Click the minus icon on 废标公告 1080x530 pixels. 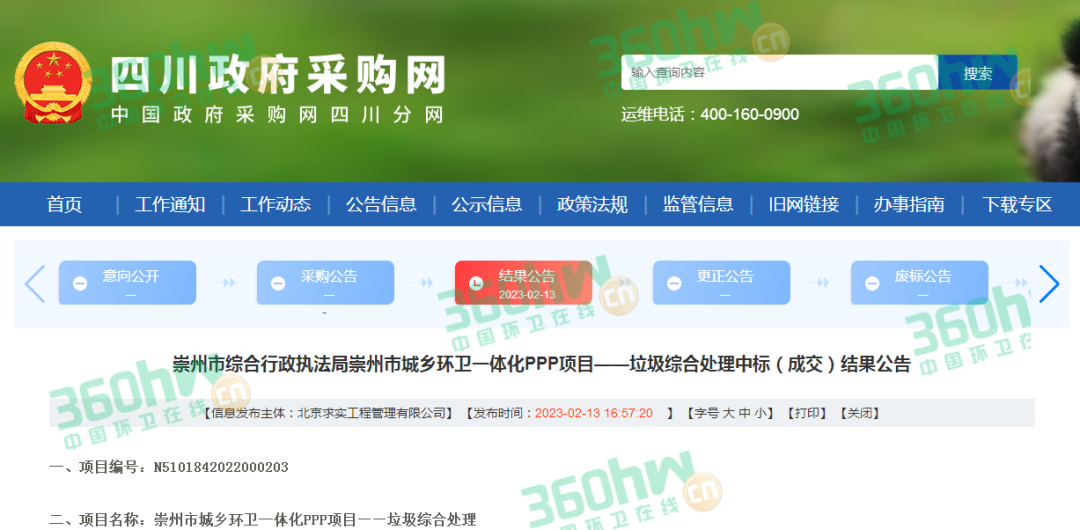tap(872, 283)
